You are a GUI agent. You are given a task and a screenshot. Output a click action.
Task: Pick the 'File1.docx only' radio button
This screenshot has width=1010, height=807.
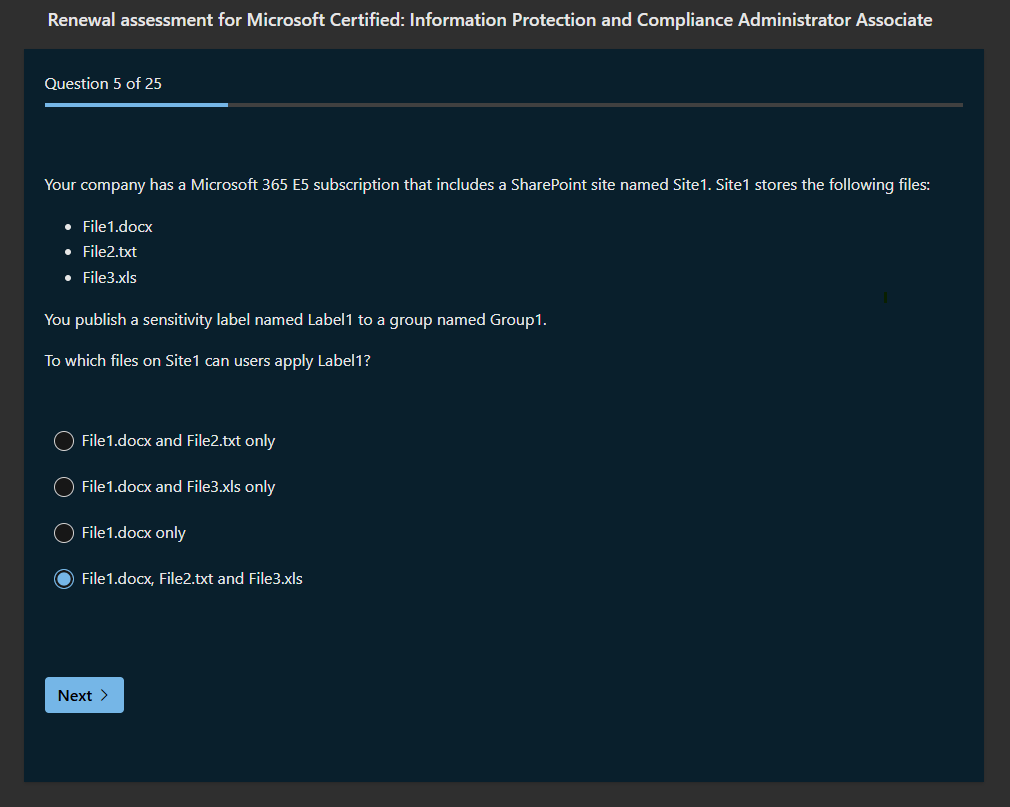pos(64,533)
